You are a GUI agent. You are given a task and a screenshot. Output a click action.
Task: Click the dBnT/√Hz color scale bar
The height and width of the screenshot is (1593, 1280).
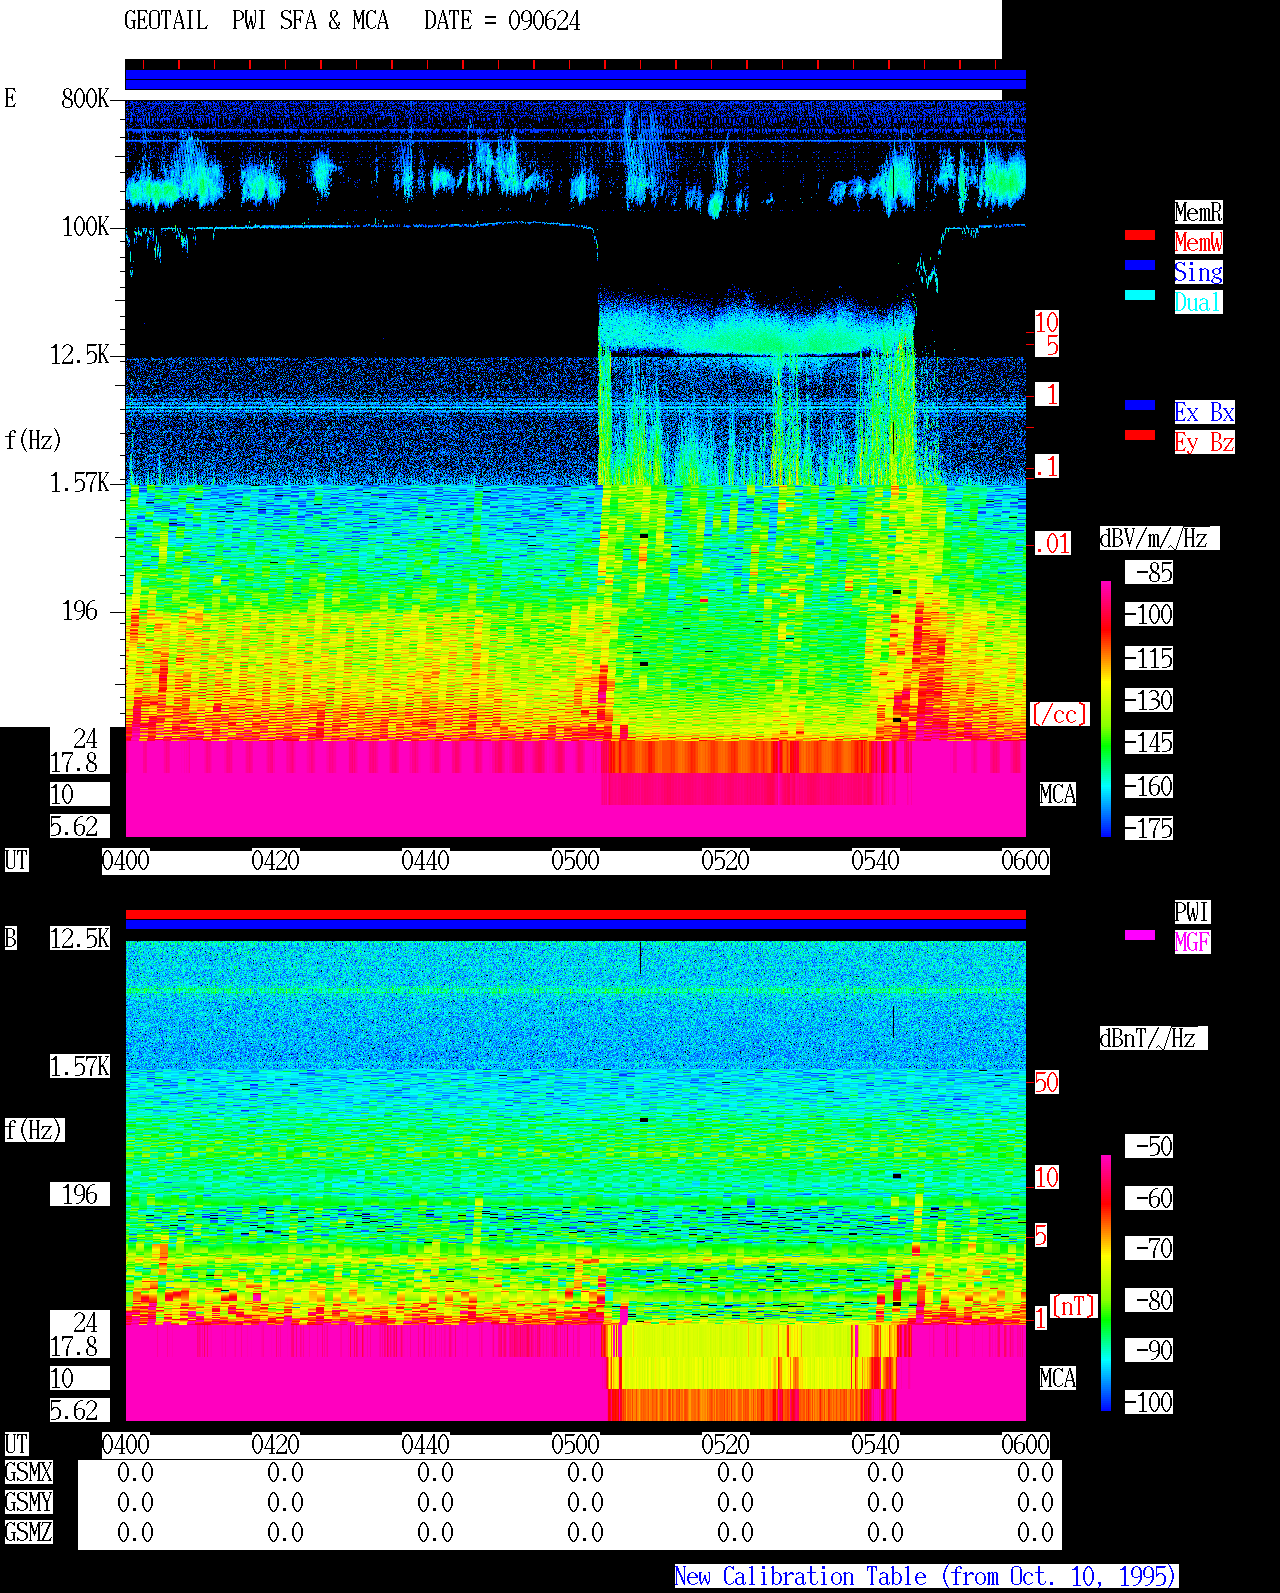pyautogui.click(x=1106, y=1283)
